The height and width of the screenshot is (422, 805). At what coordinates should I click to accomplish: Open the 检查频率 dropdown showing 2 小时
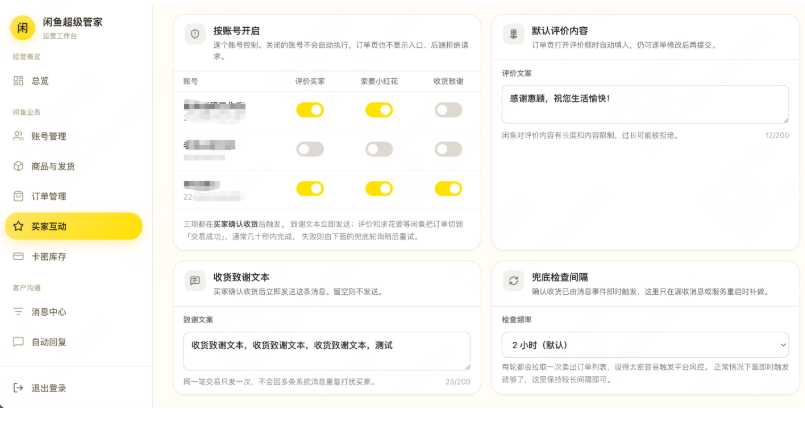click(x=645, y=345)
